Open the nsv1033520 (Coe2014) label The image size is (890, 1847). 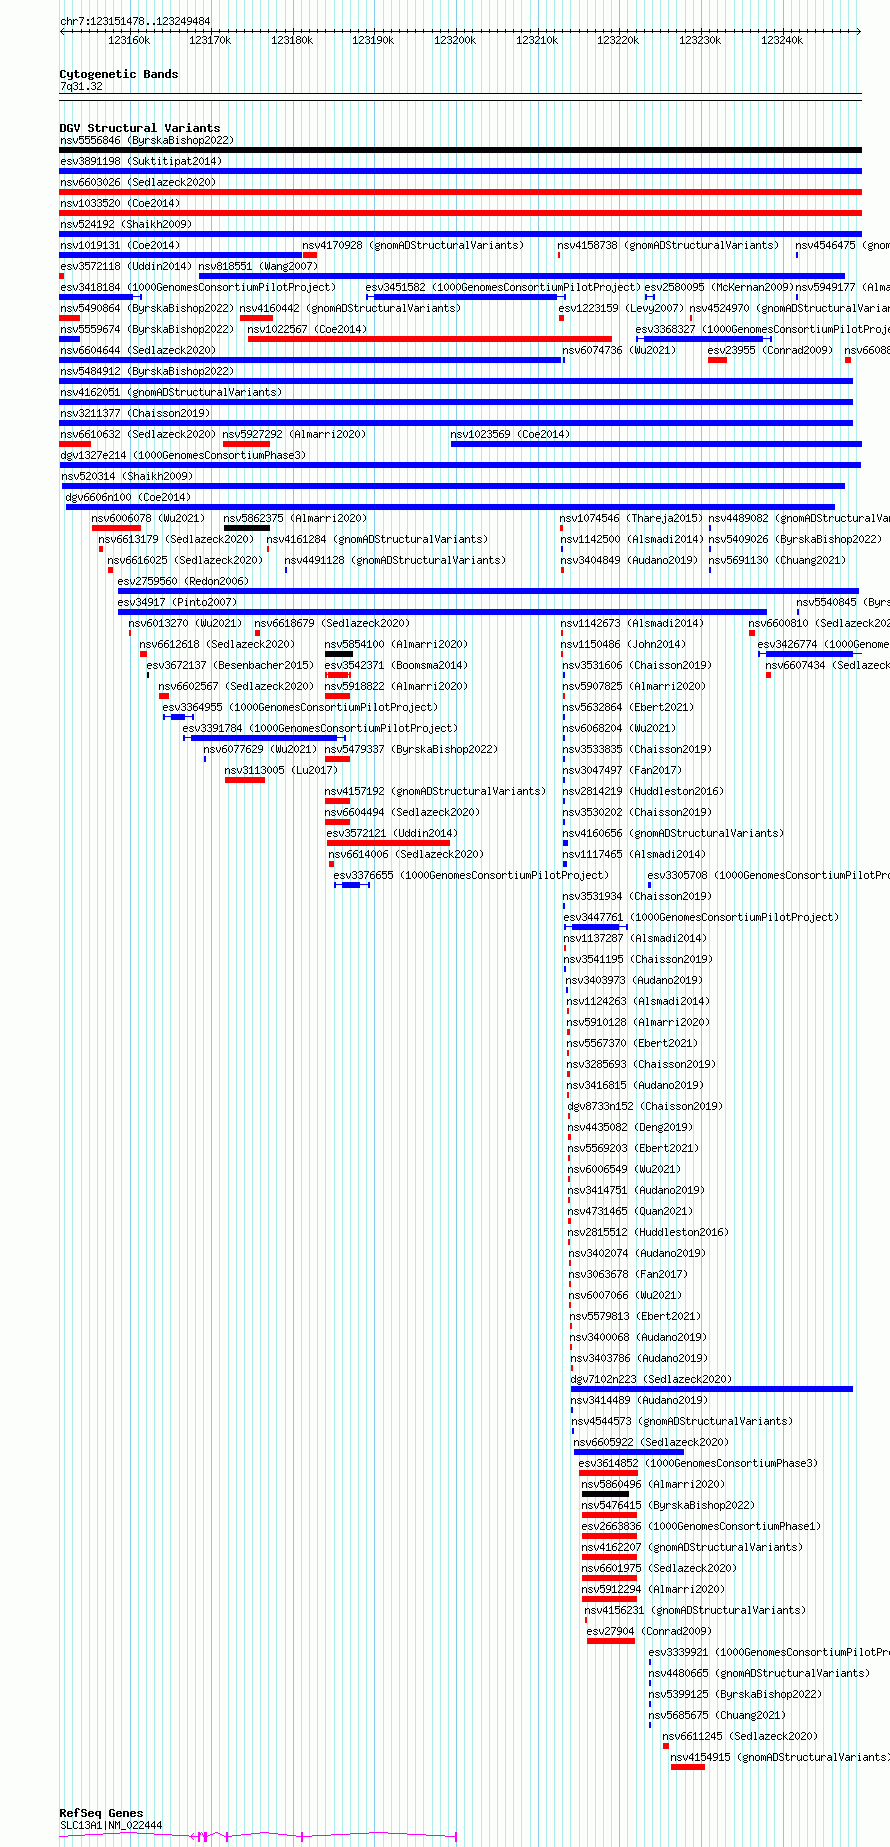click(x=120, y=203)
